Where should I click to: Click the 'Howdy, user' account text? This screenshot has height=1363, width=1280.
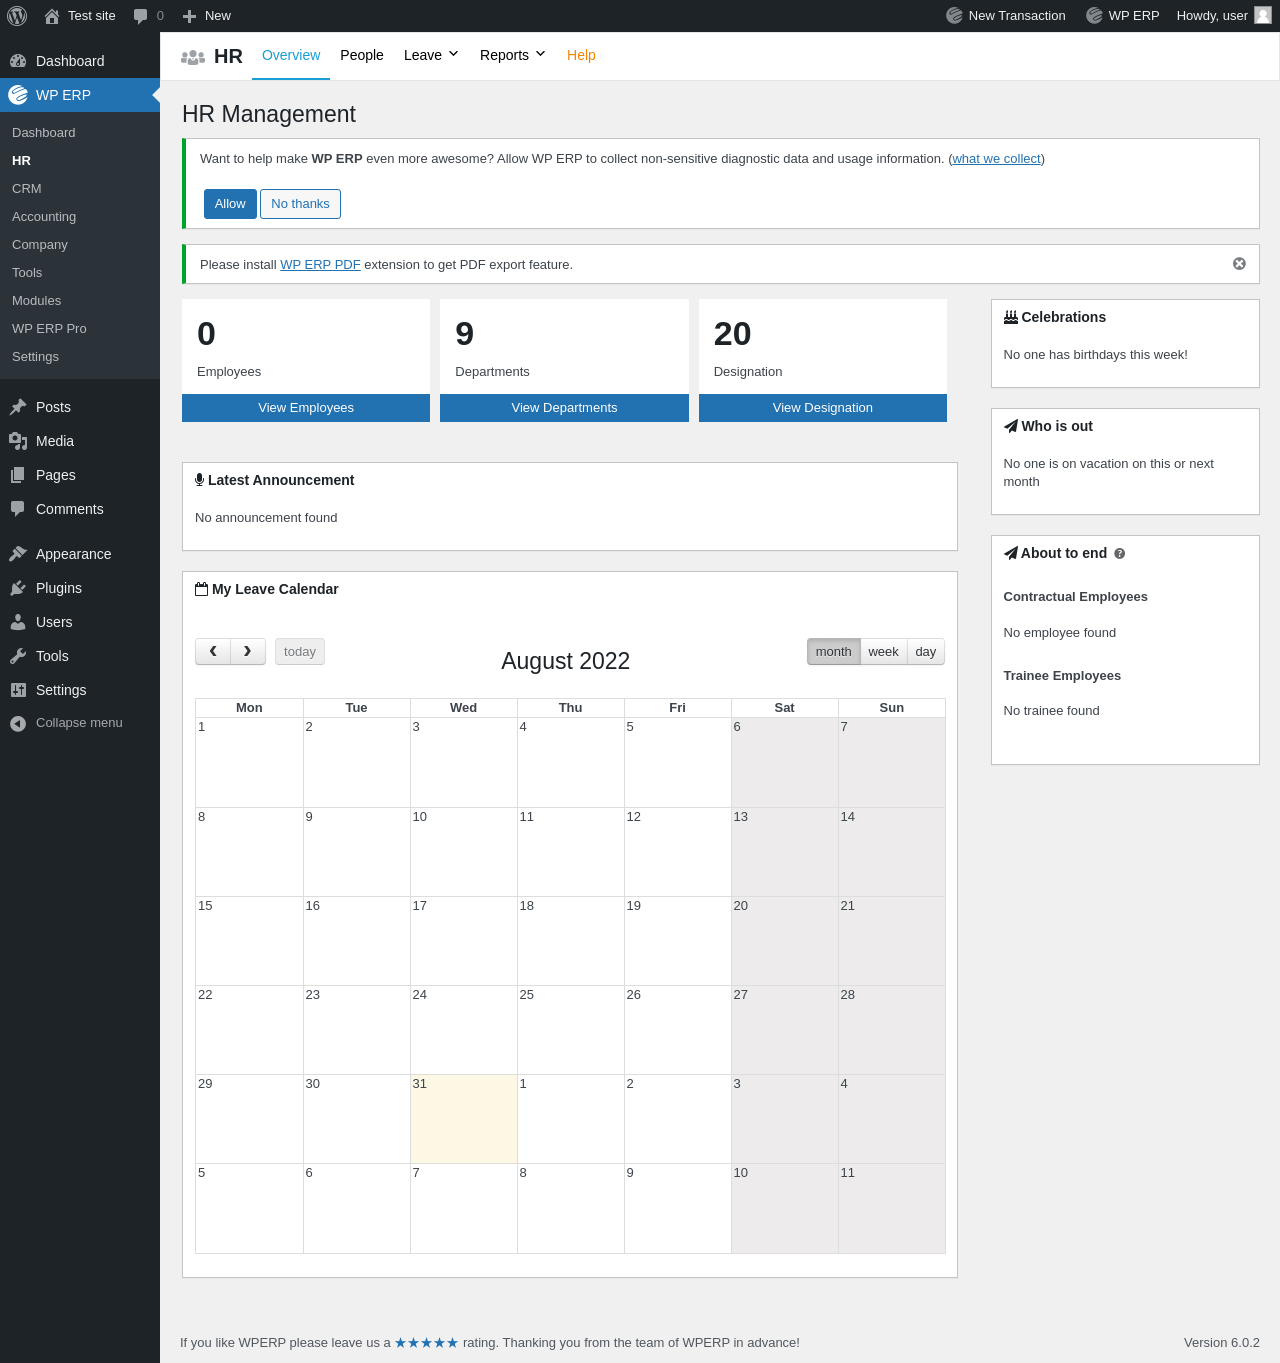point(1212,16)
